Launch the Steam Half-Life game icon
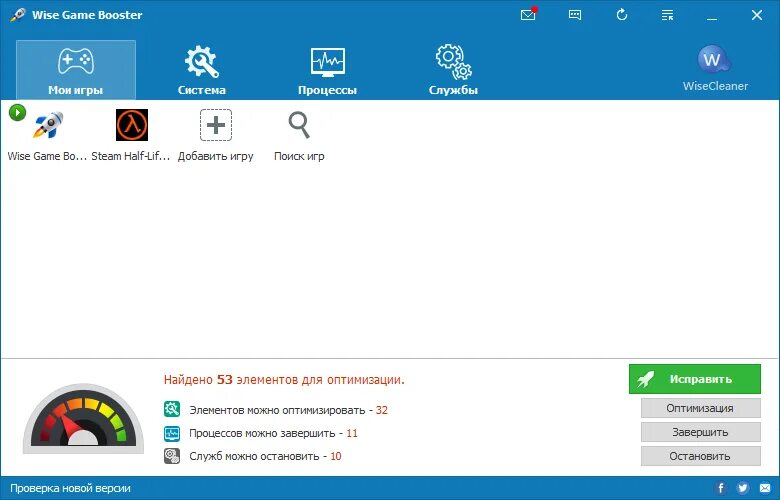 (x=132, y=125)
